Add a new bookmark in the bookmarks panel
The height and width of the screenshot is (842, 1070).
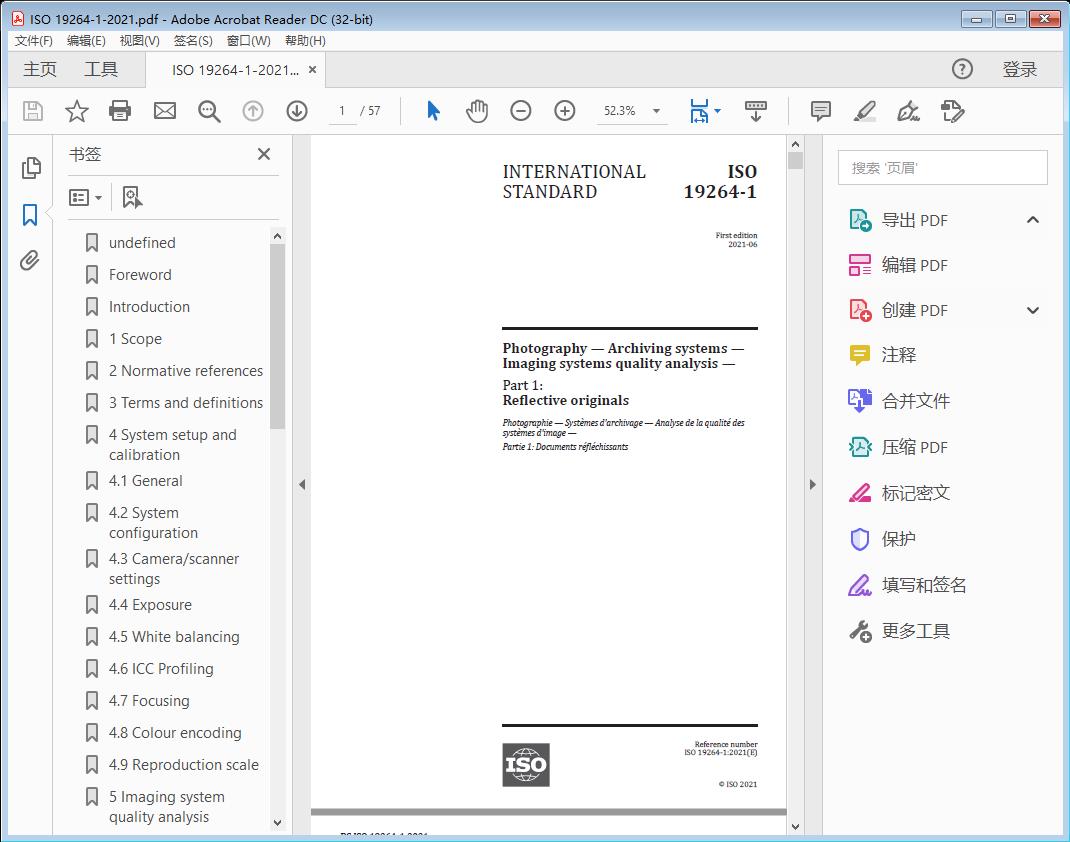132,197
